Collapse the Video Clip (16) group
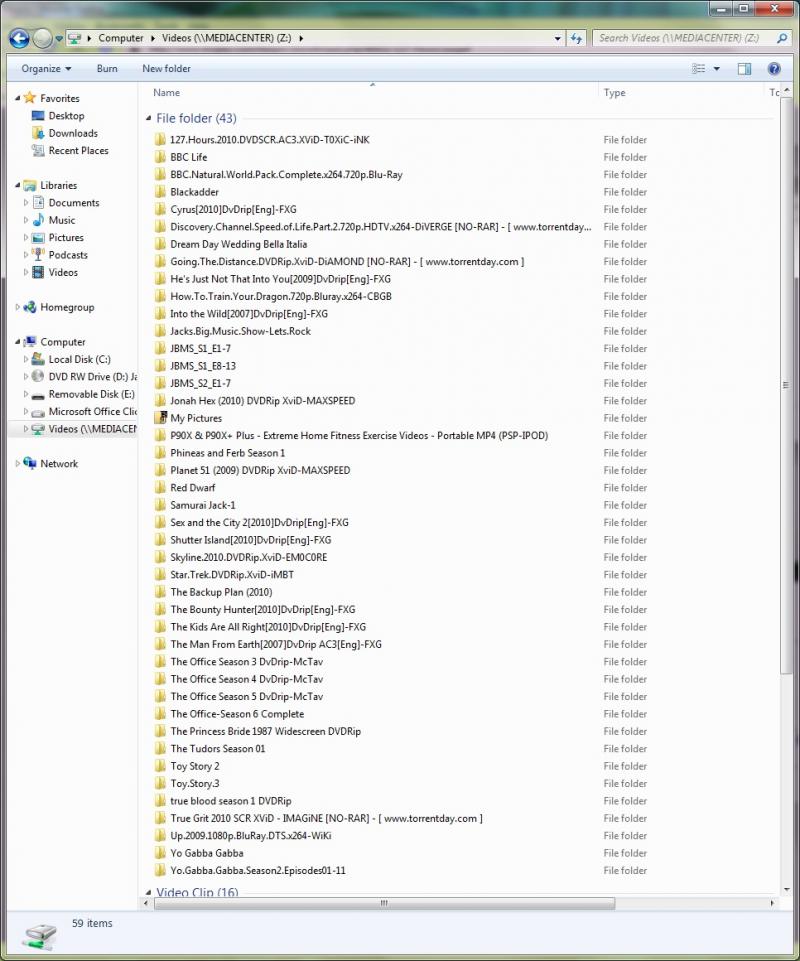The image size is (800, 961). pyautogui.click(x=148, y=892)
